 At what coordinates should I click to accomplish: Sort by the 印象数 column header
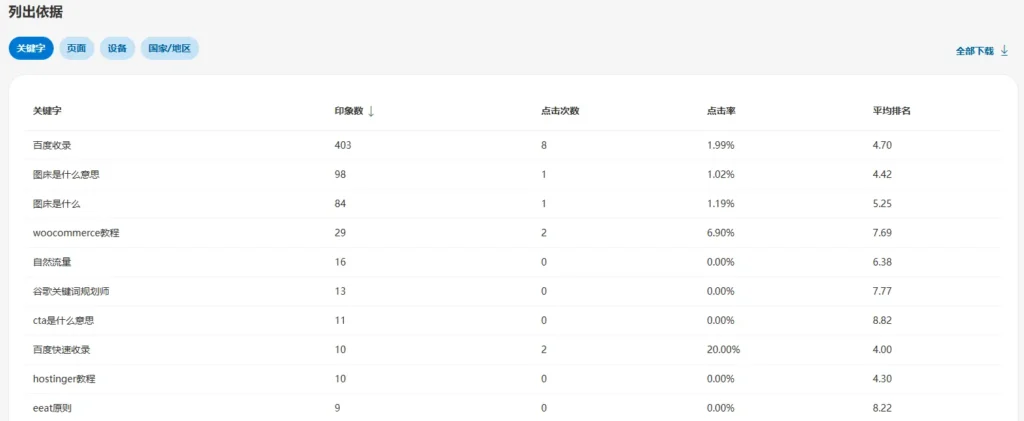pos(349,111)
